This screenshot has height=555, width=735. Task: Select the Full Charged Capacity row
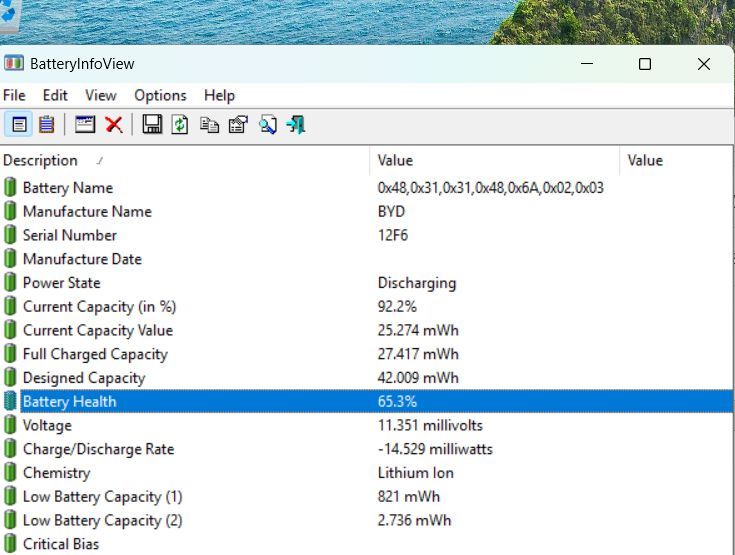point(95,354)
